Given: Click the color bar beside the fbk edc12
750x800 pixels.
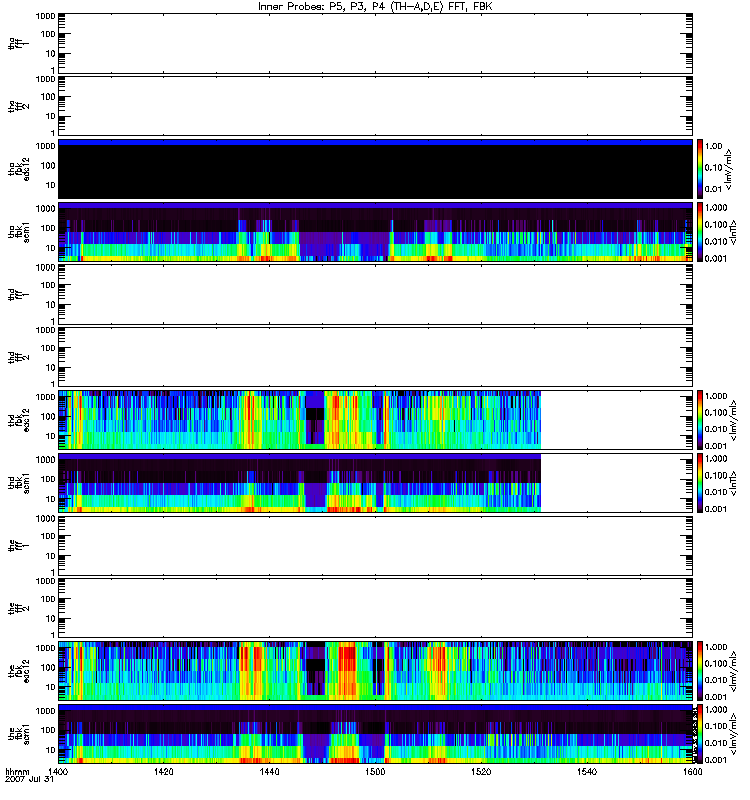Looking at the screenshot, I should pyautogui.click(x=700, y=671).
